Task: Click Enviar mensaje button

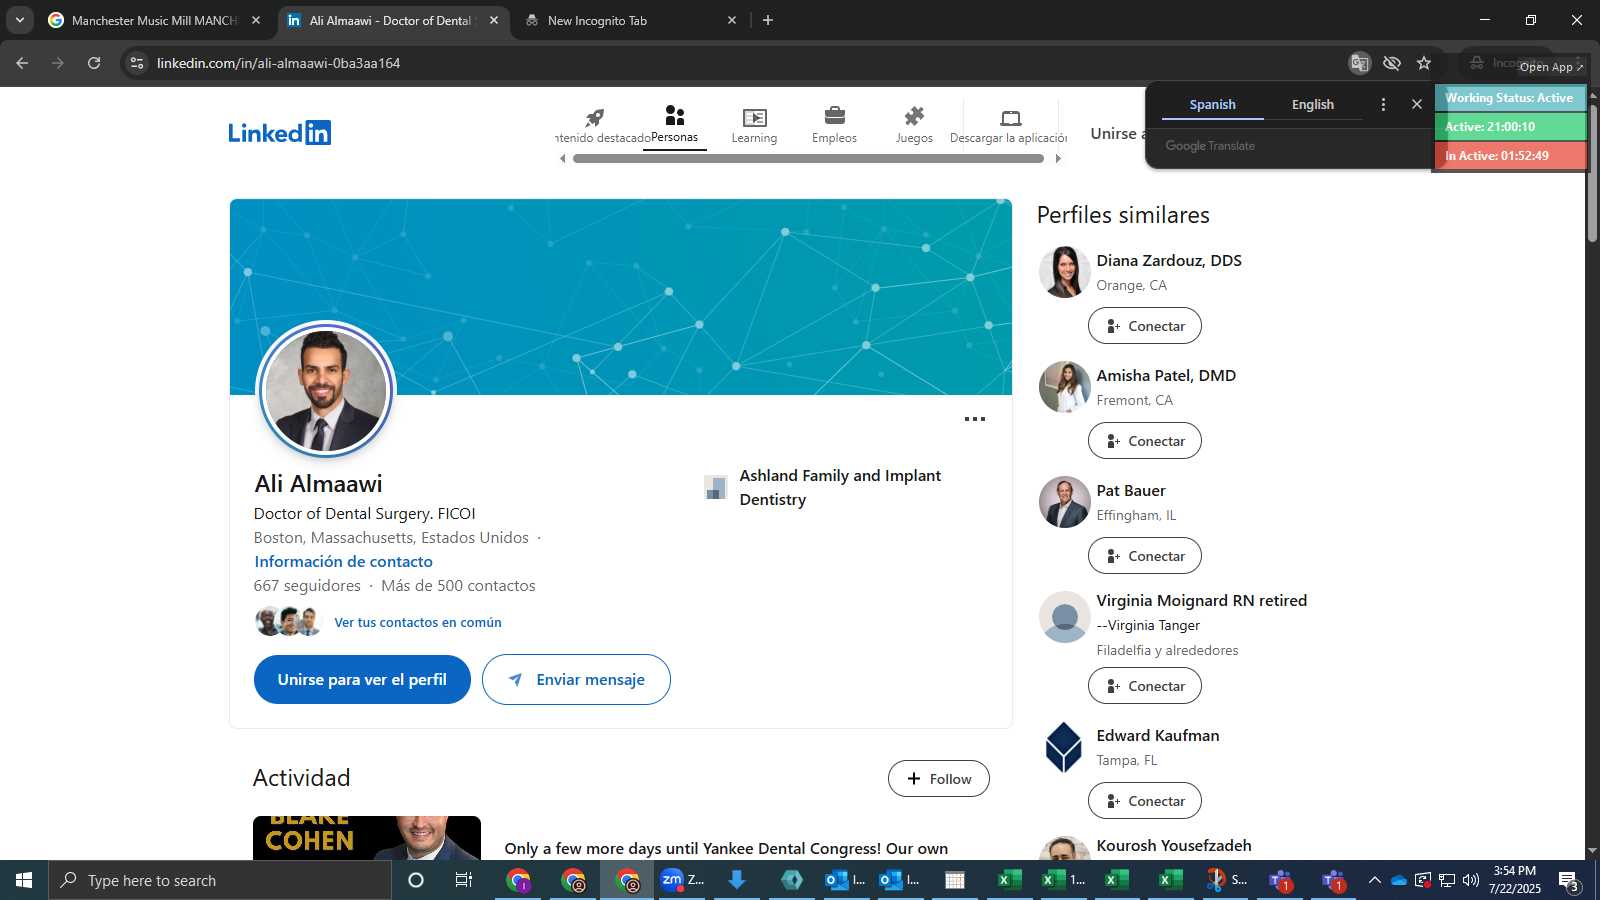Action: pos(576,680)
